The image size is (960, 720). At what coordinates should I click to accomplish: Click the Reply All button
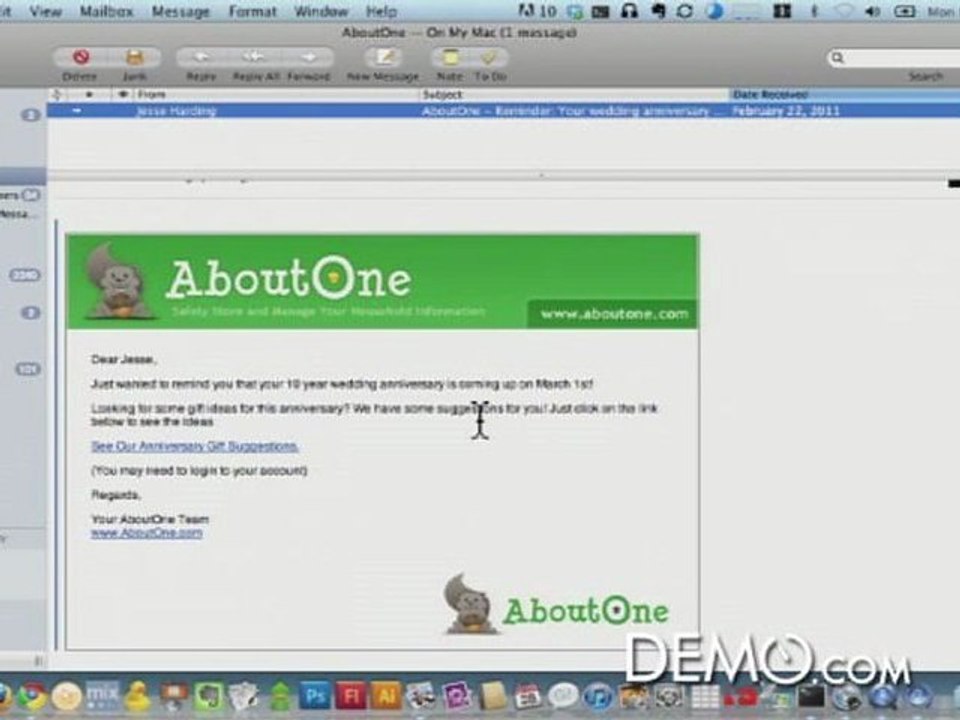pos(255,58)
